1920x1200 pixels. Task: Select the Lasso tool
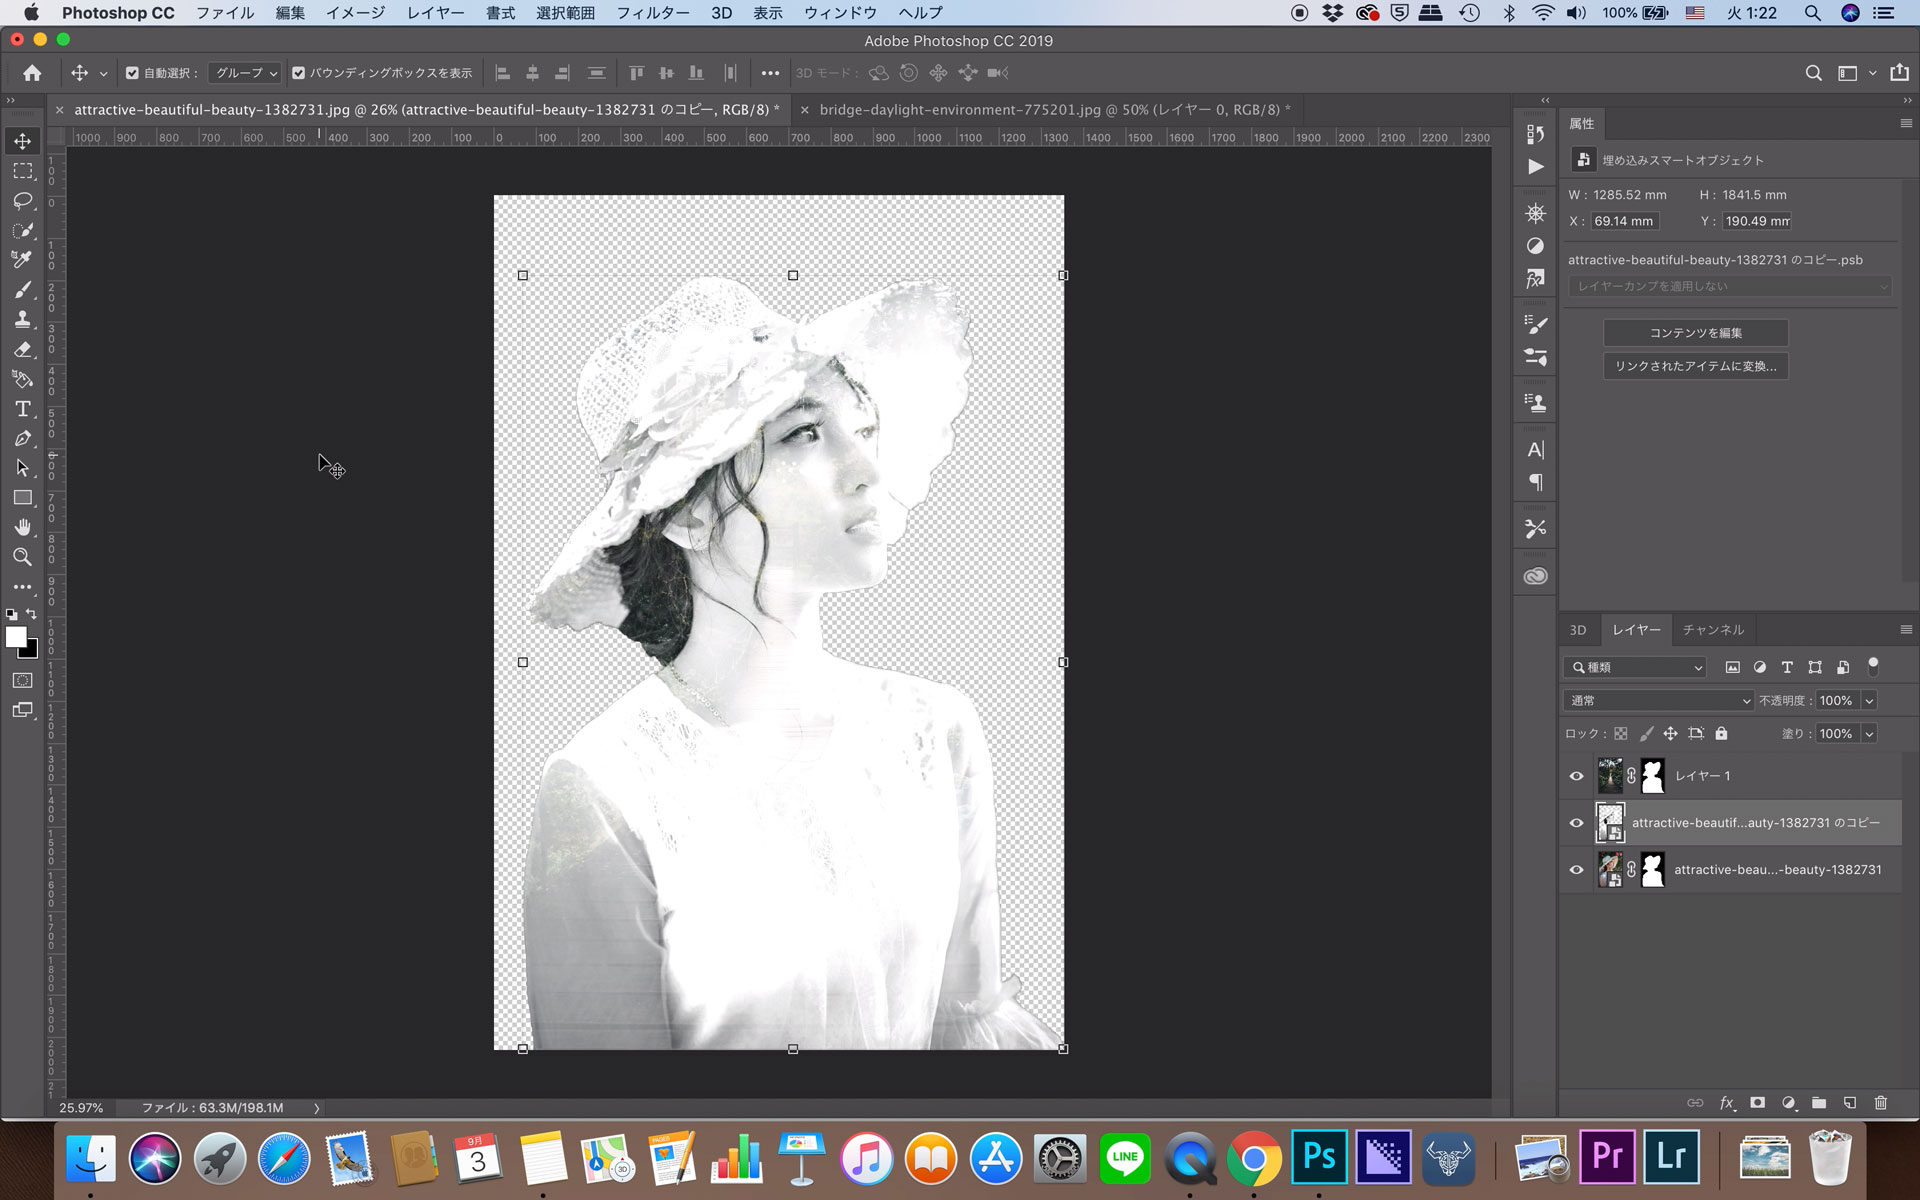point(22,201)
